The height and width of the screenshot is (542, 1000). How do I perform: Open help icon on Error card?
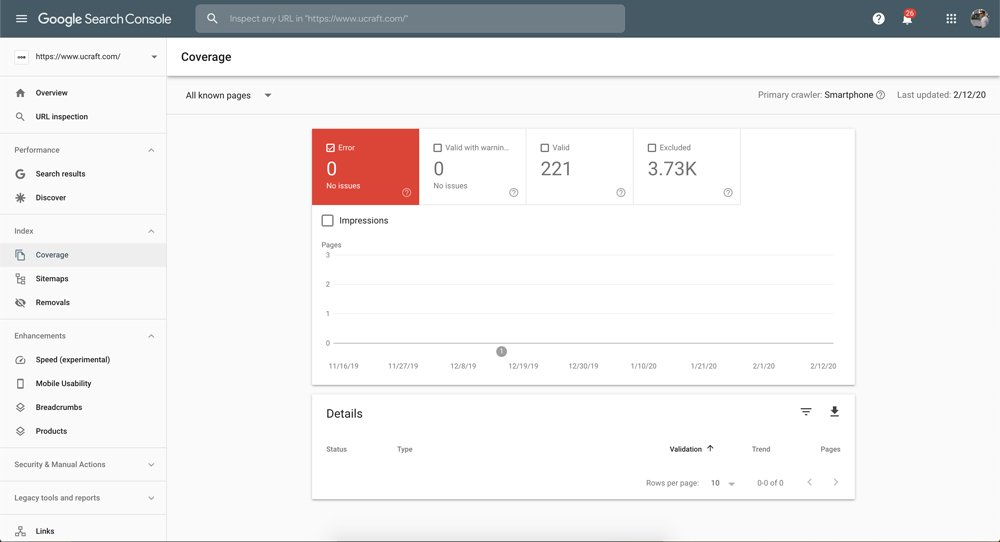pos(406,193)
